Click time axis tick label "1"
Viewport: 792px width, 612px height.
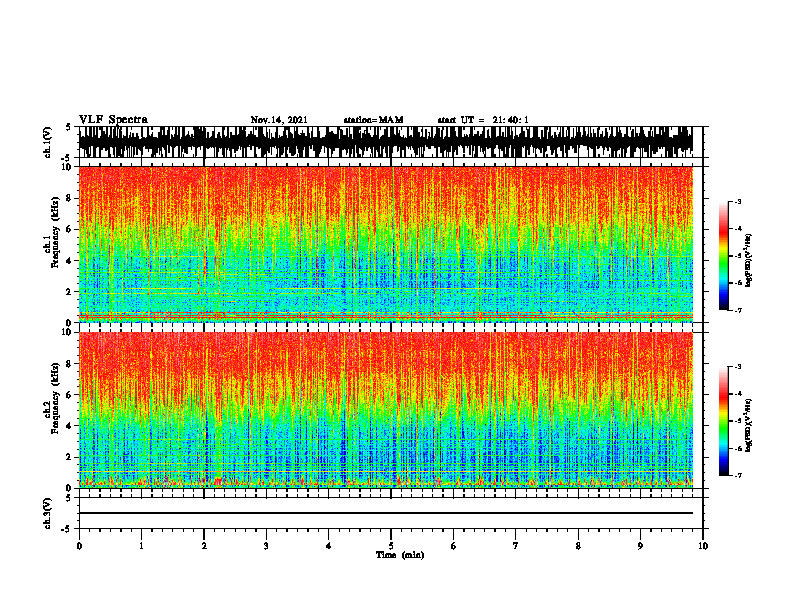(141, 546)
